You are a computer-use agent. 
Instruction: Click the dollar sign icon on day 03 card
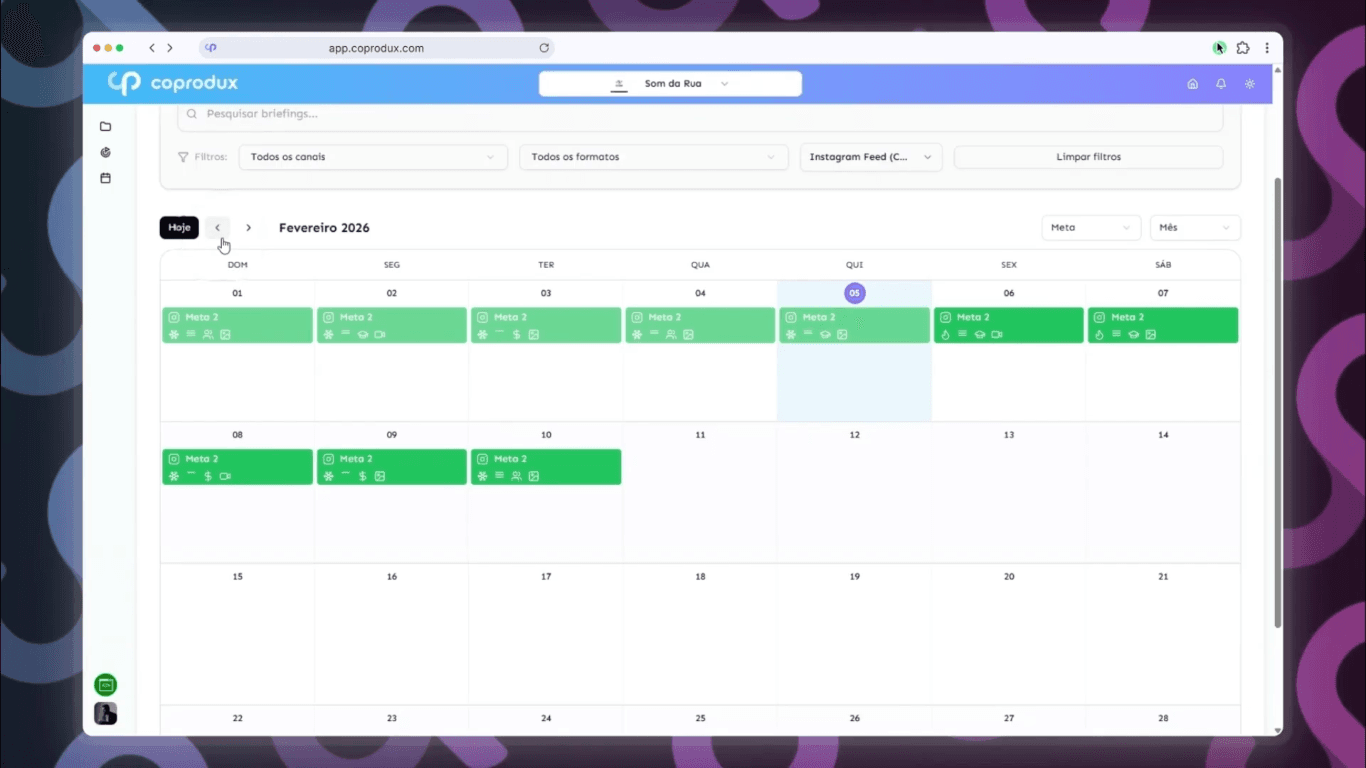[516, 335]
